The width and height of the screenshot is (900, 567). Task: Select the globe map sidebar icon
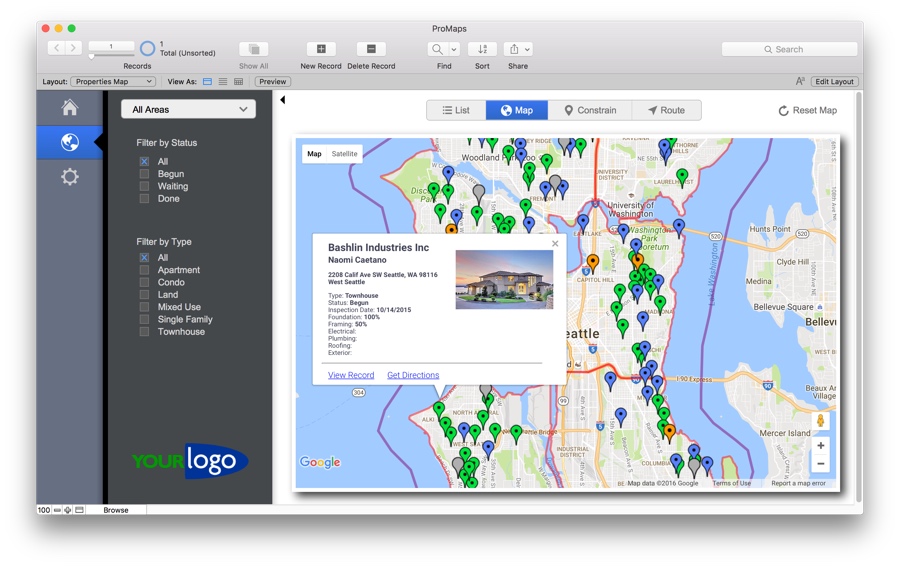(x=69, y=142)
